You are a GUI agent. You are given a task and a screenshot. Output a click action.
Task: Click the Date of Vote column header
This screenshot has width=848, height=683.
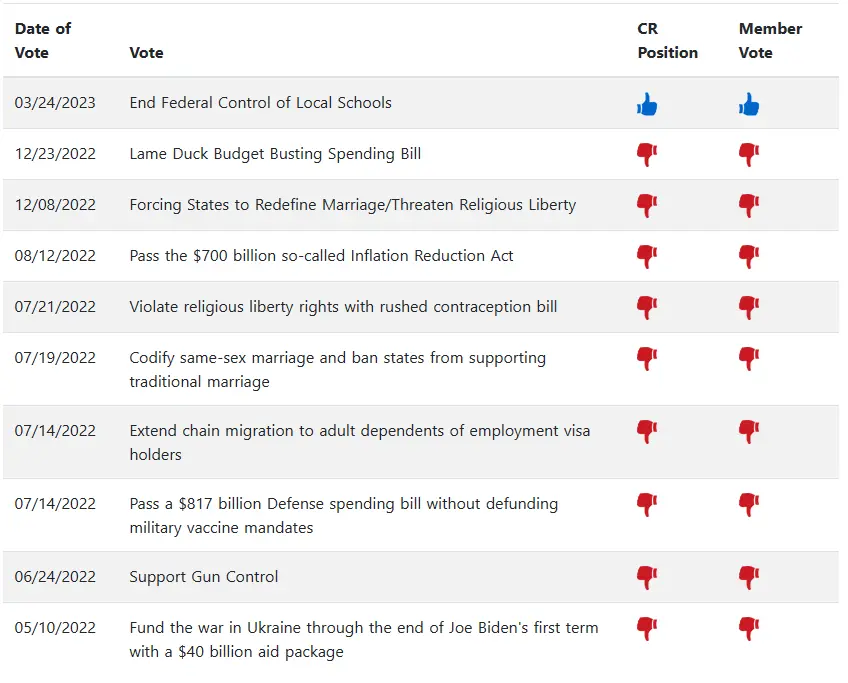(x=43, y=40)
